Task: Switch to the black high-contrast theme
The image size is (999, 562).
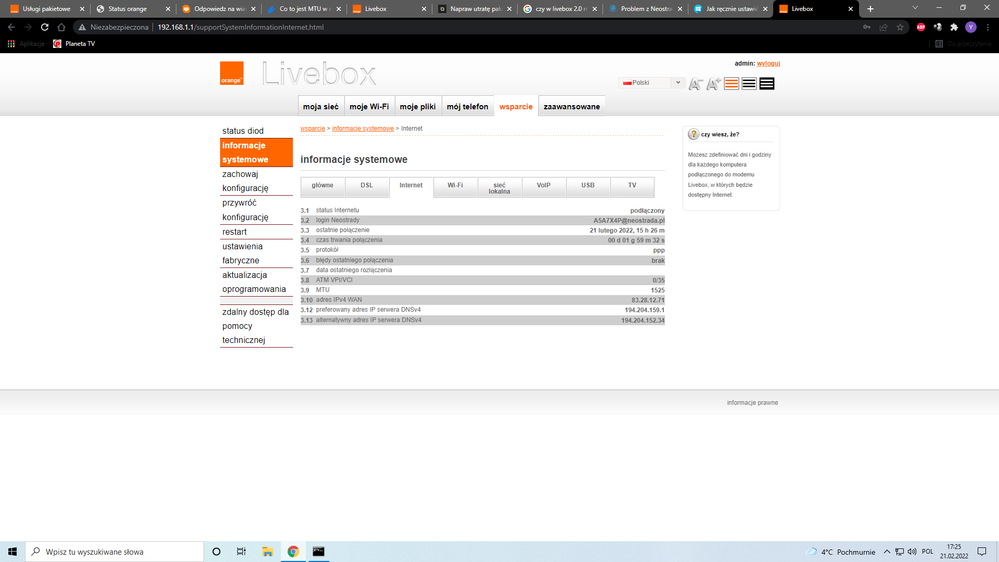Action: tap(767, 84)
